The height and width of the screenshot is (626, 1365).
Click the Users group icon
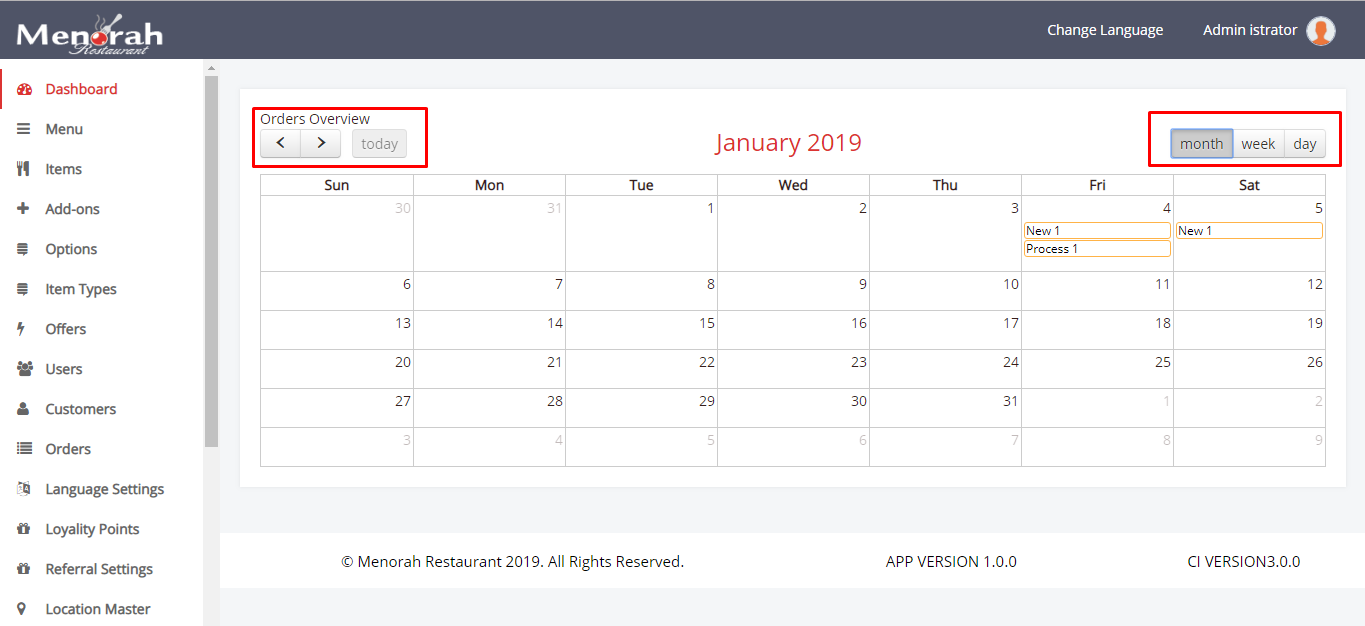coord(24,369)
